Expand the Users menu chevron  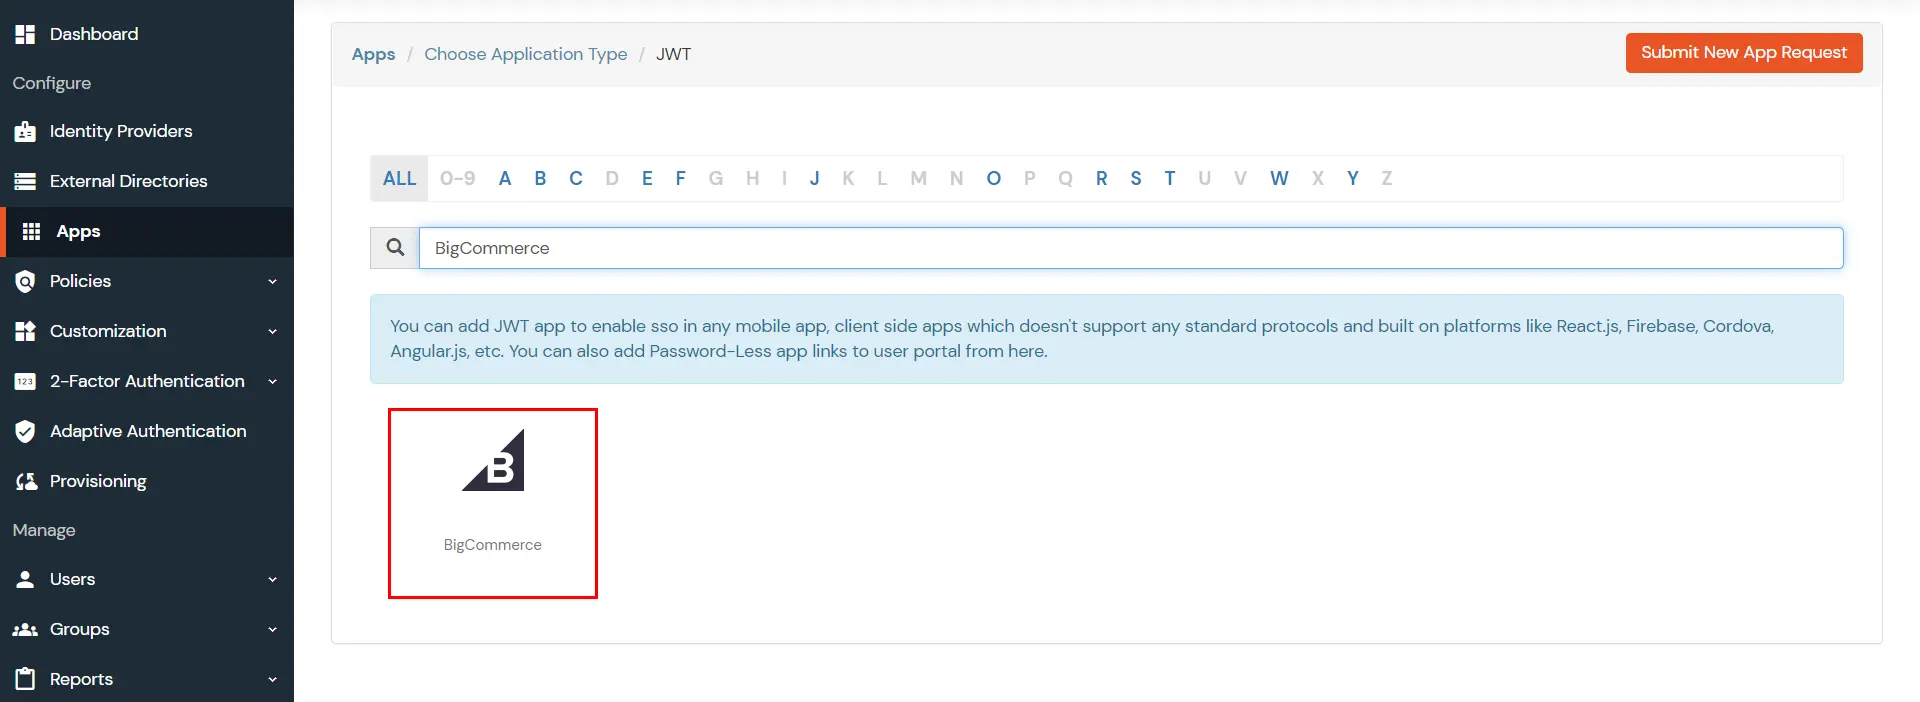(272, 580)
